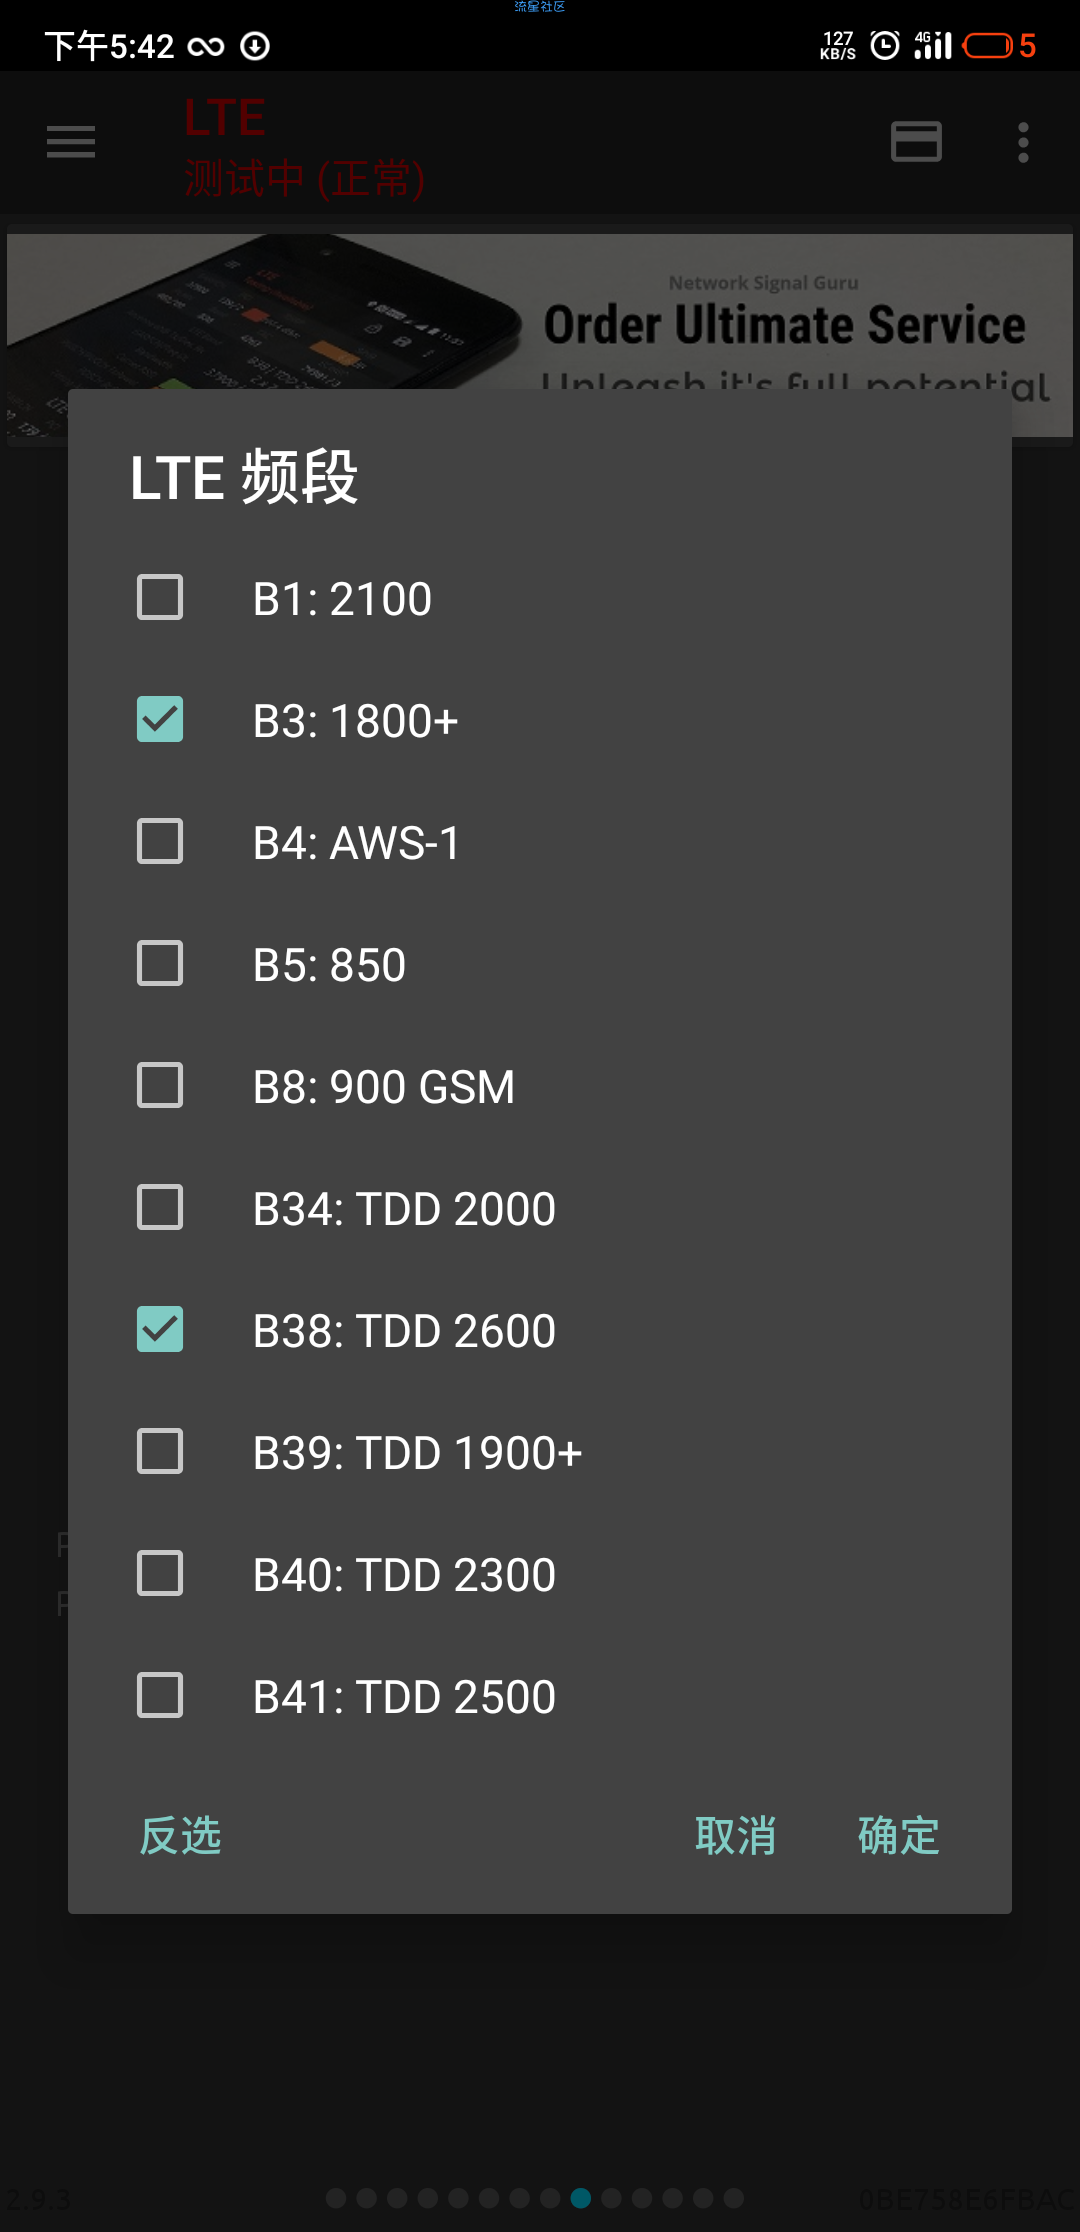Image resolution: width=1080 pixels, height=2232 pixels.
Task: Select the B40: TDD 2300 checkbox
Action: [160, 1574]
